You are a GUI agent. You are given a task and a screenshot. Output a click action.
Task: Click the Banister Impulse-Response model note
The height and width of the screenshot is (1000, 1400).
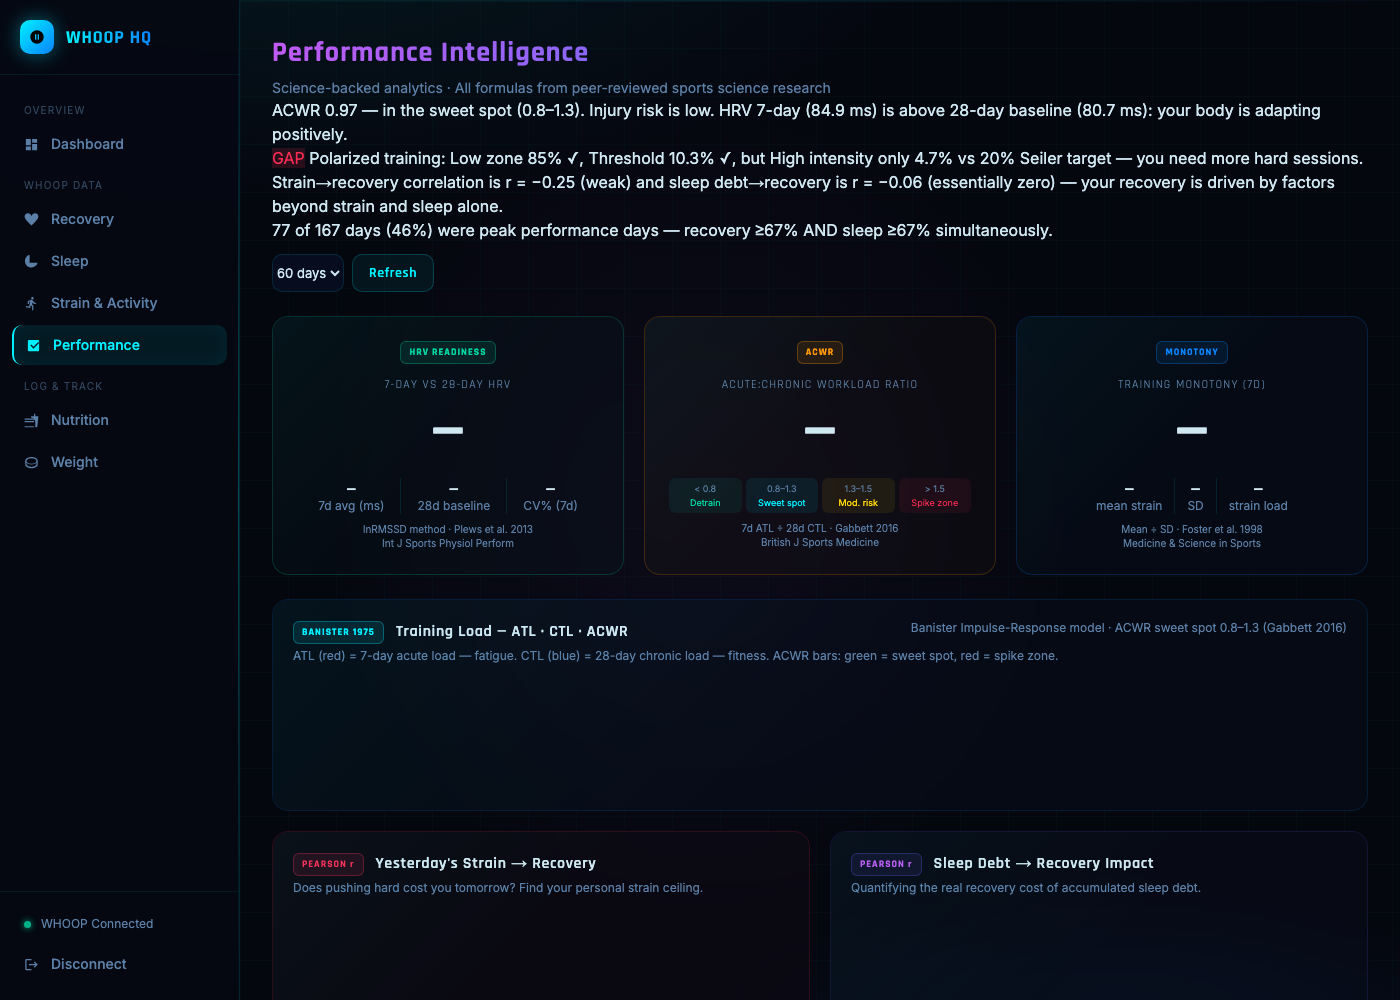pos(1128,628)
